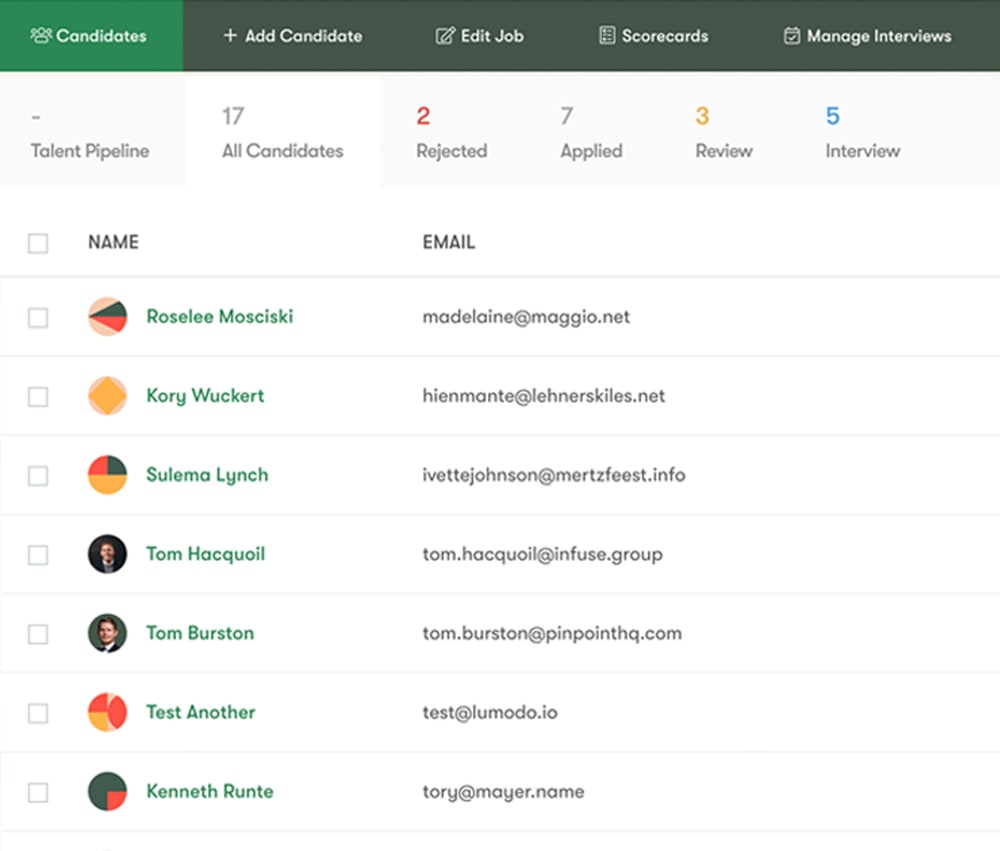Open Tom Burston's candidate link
This screenshot has height=851, width=1000.
[200, 633]
